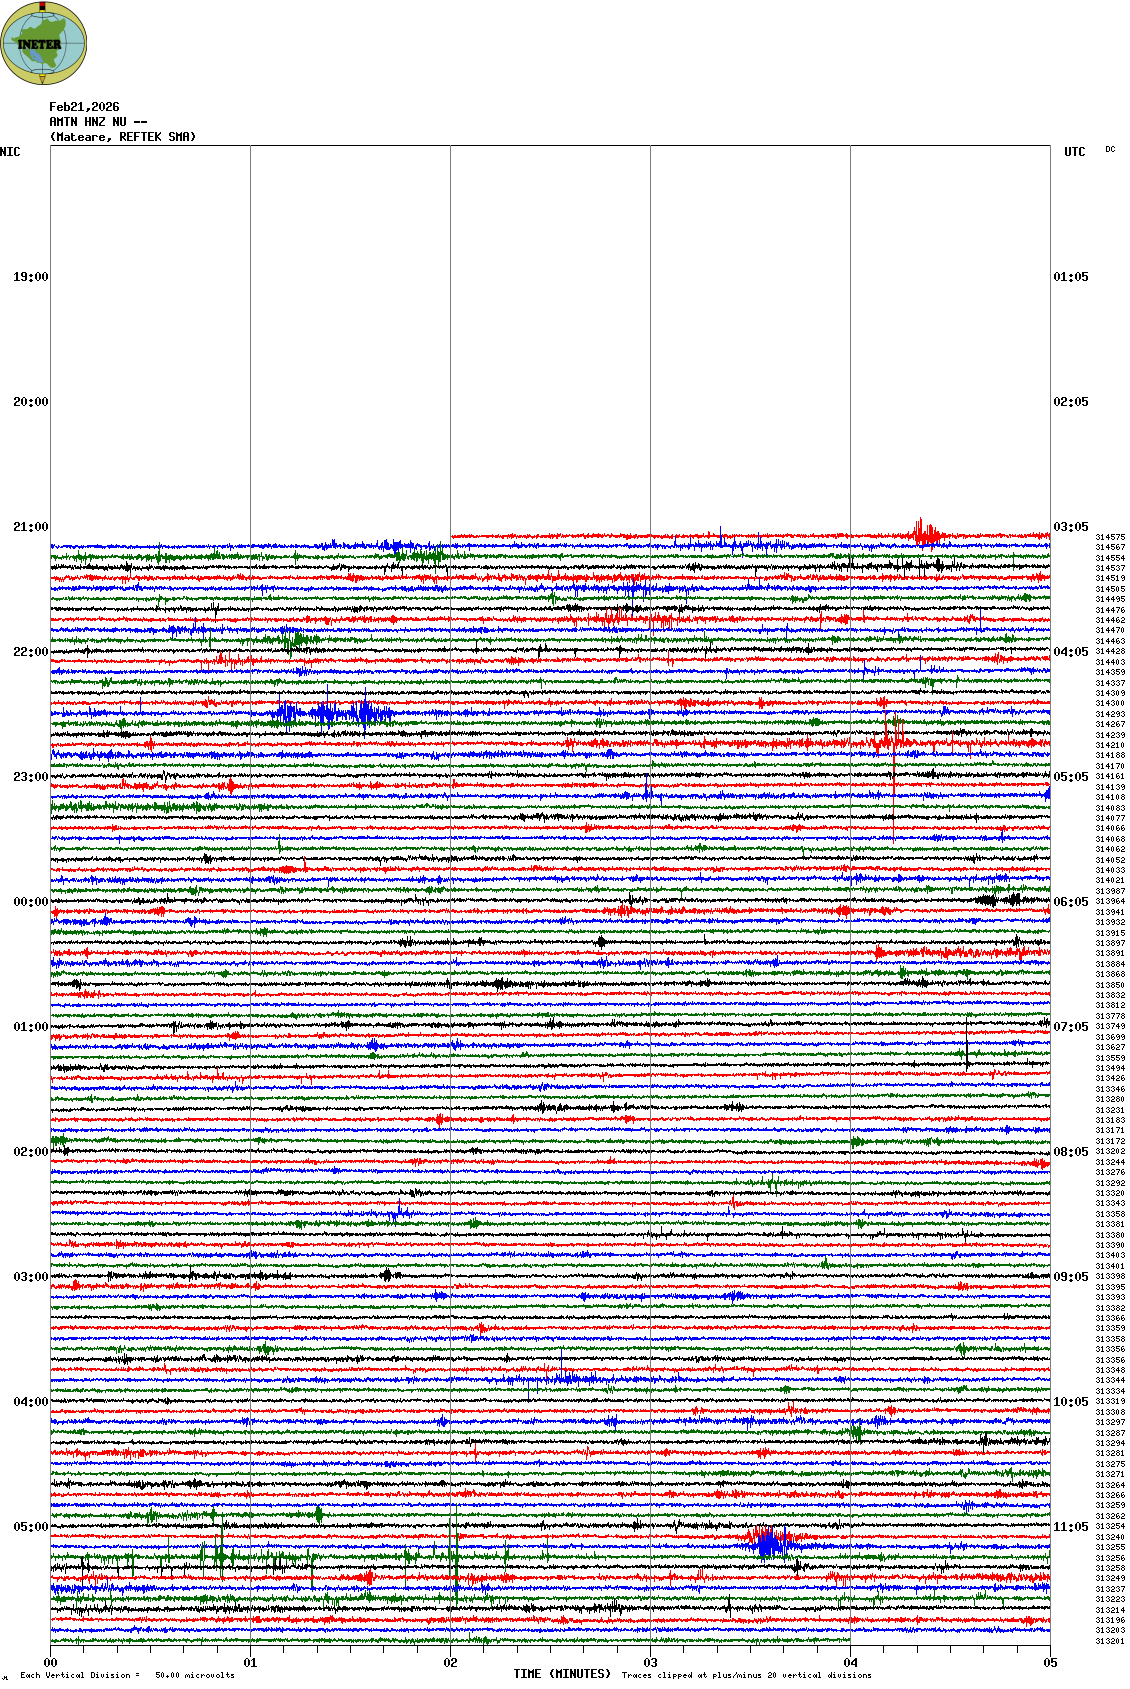1130x1689 pixels.
Task: Click the blue seismic burst near the 05:00 trace
Action: coord(767,1542)
